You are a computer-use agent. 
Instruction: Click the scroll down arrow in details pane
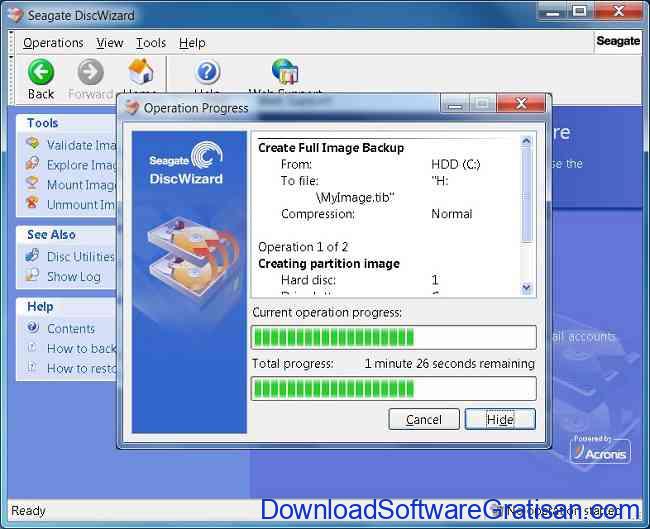click(x=526, y=287)
